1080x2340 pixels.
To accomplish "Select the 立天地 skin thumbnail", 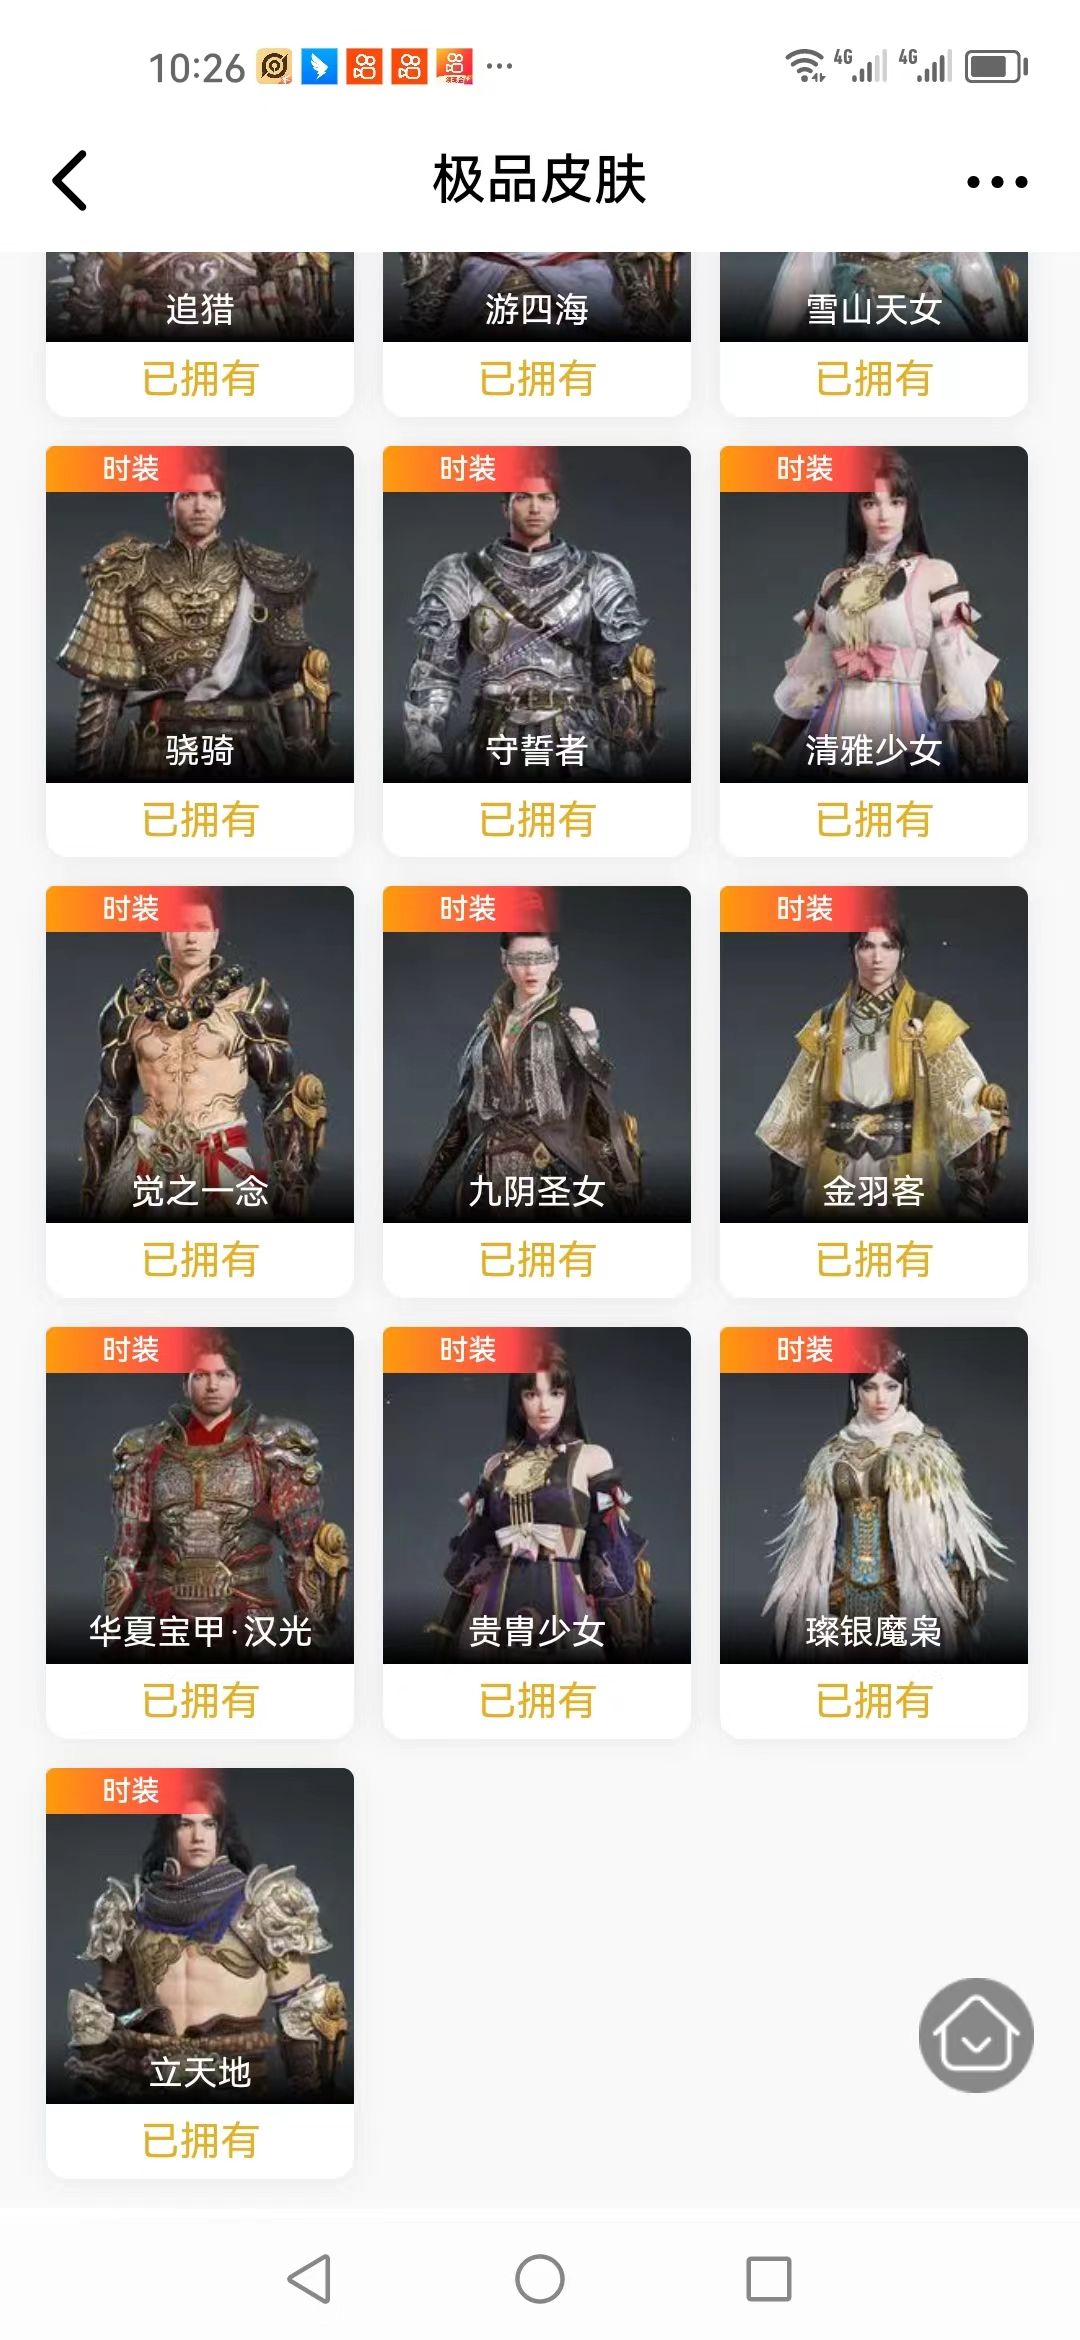I will tap(200, 1936).
